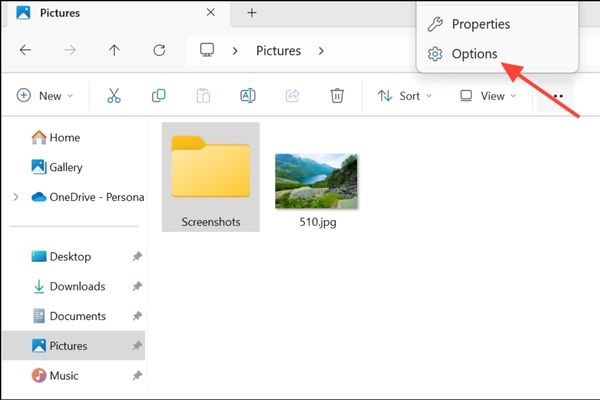Open a new tab with plus button
The height and width of the screenshot is (400, 600).
[x=251, y=13]
